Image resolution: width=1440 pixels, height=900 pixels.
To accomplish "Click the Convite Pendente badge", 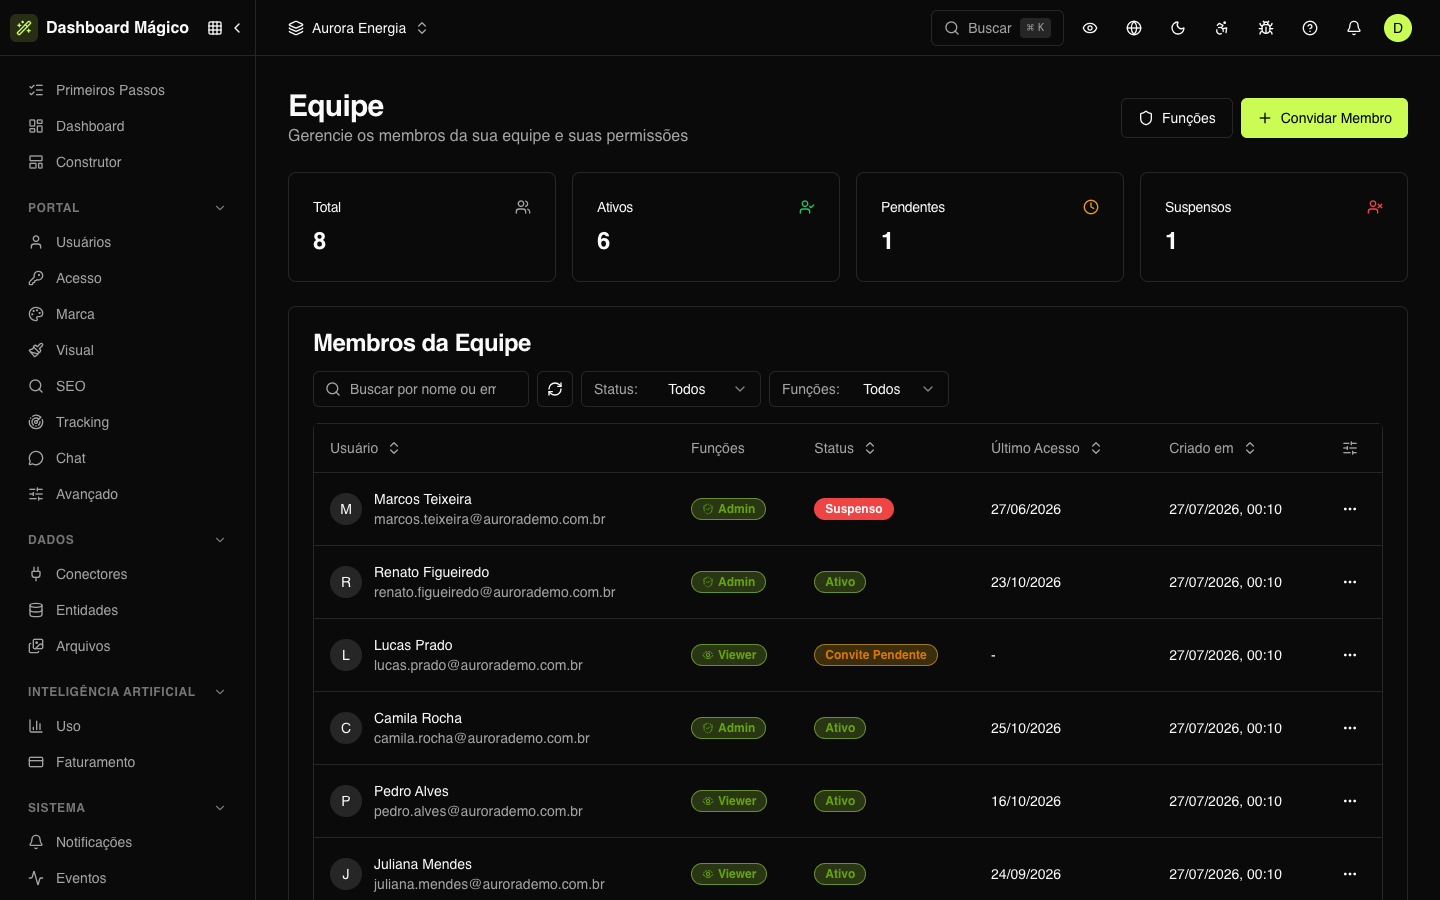I will coord(876,655).
